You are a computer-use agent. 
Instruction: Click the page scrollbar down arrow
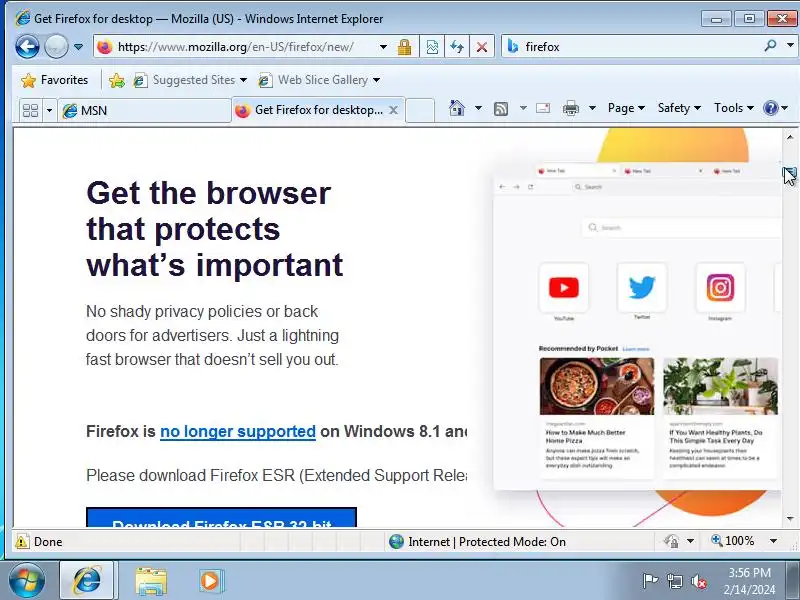(790, 519)
